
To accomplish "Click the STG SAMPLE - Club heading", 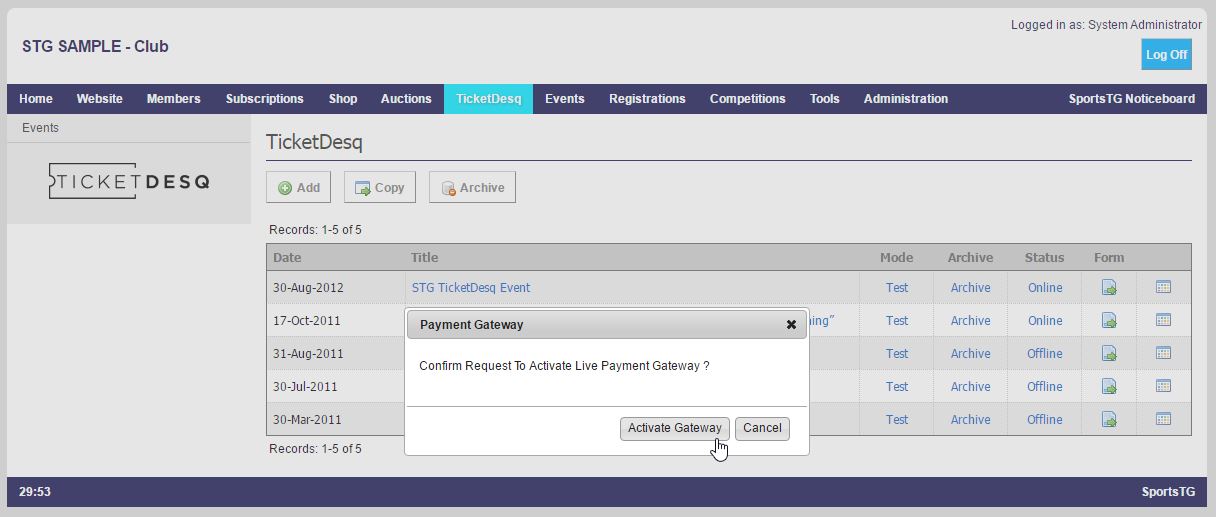I will pyautogui.click(x=95, y=47).
